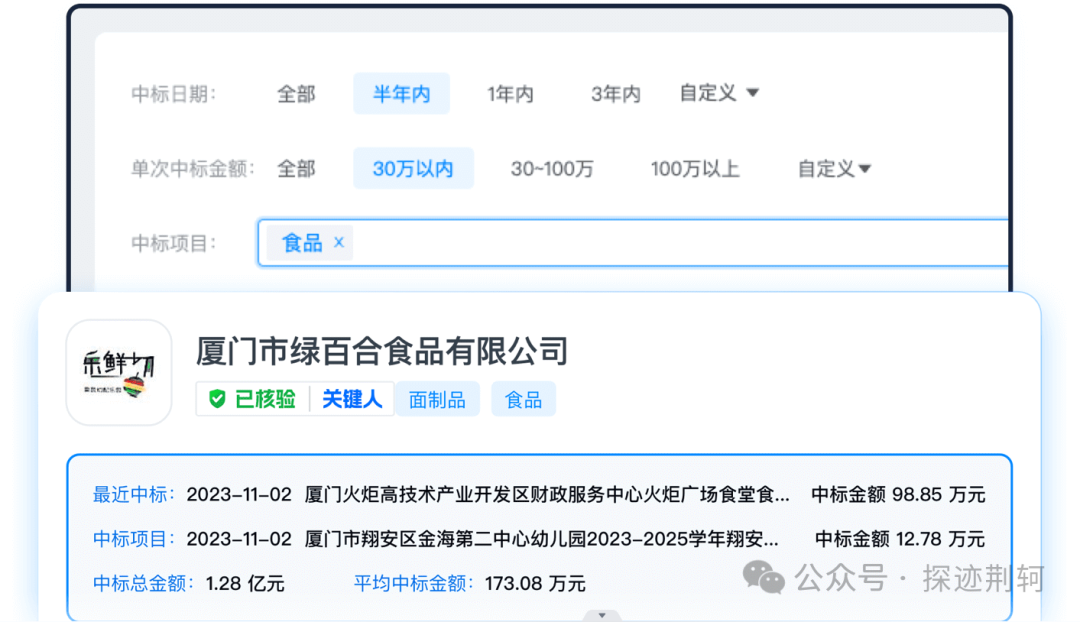1080x622 pixels.
Task: Open 自定义 dropdown for 中标日期
Action: point(719,93)
